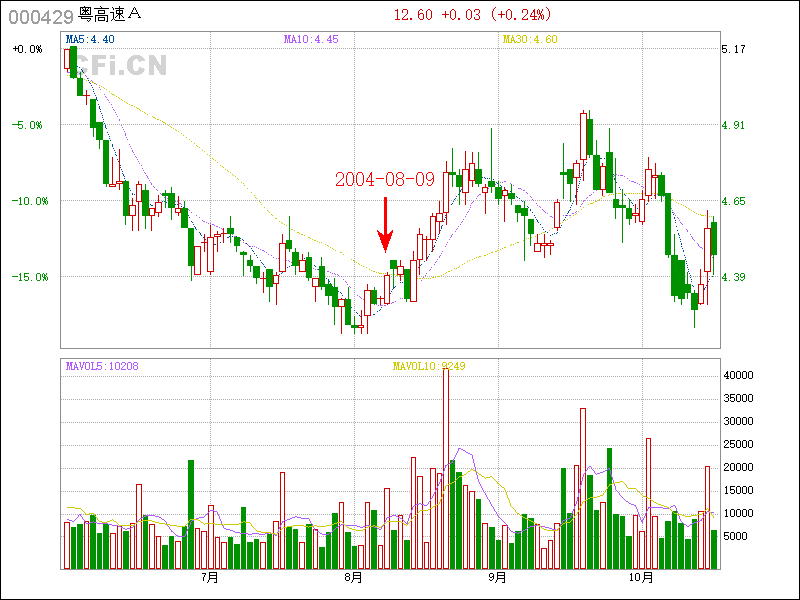Select the MA30:4.60 indicator label
Screen dimensions: 800x600
[x=530, y=40]
